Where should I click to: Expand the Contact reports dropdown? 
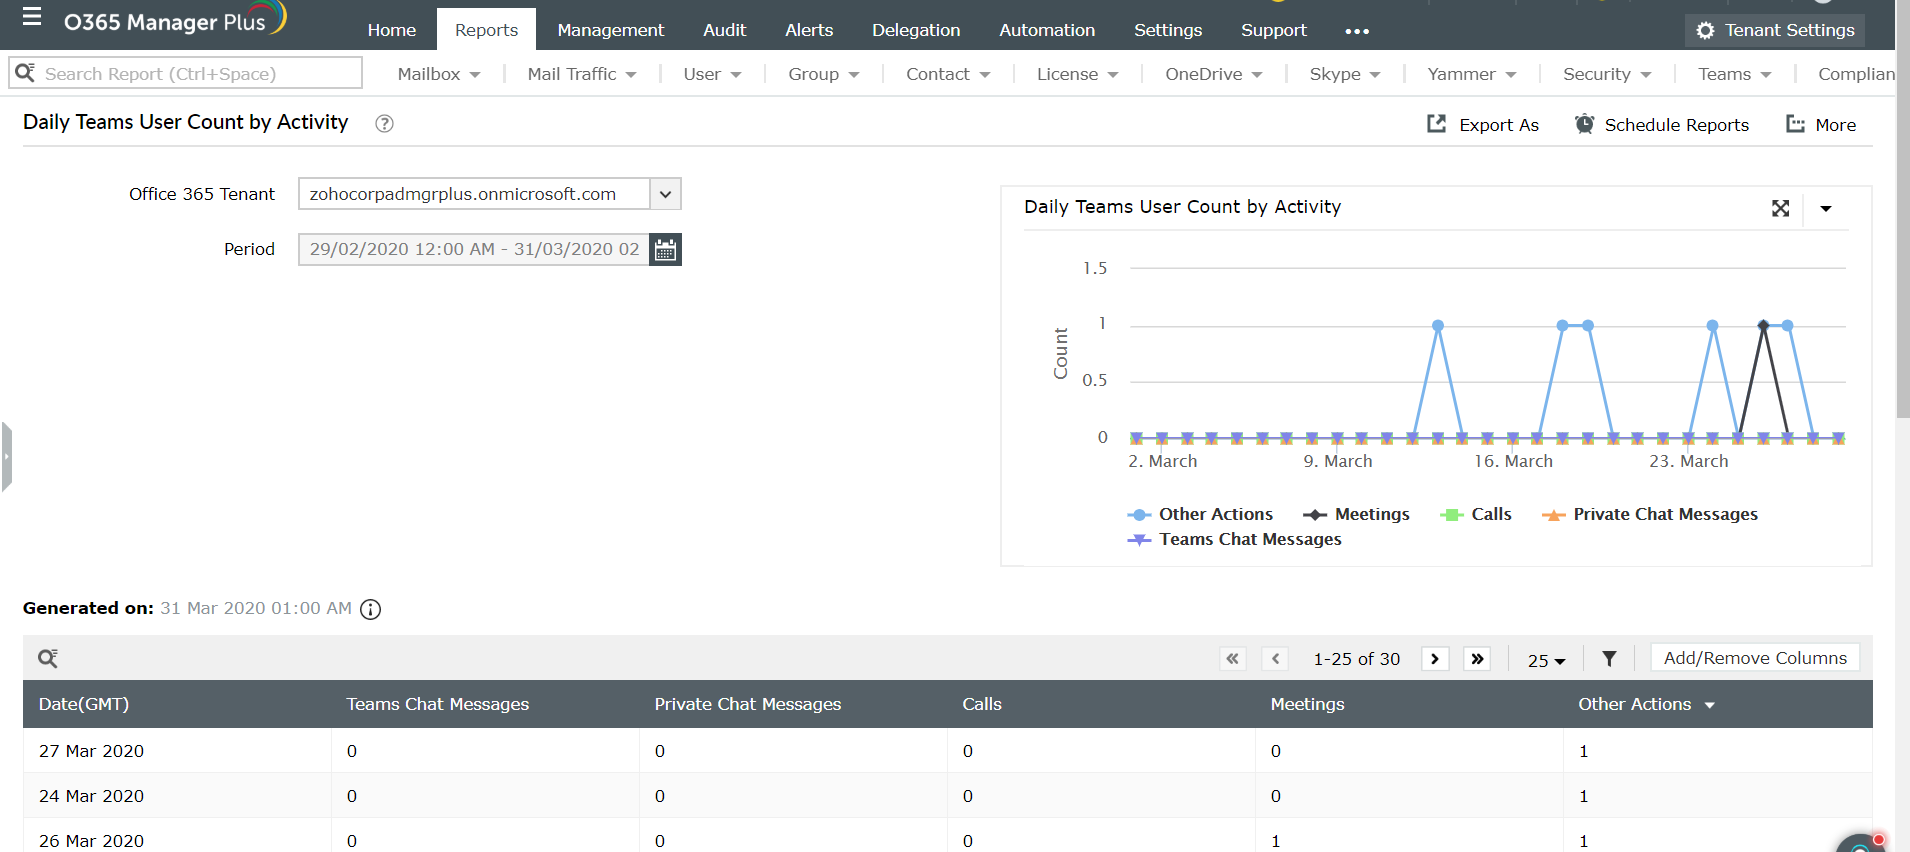tap(948, 74)
